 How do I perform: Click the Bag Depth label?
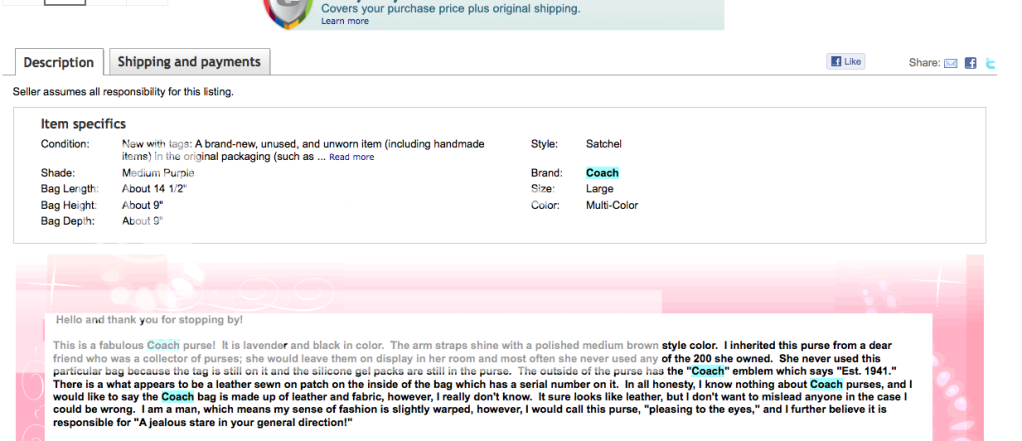[x=68, y=221]
